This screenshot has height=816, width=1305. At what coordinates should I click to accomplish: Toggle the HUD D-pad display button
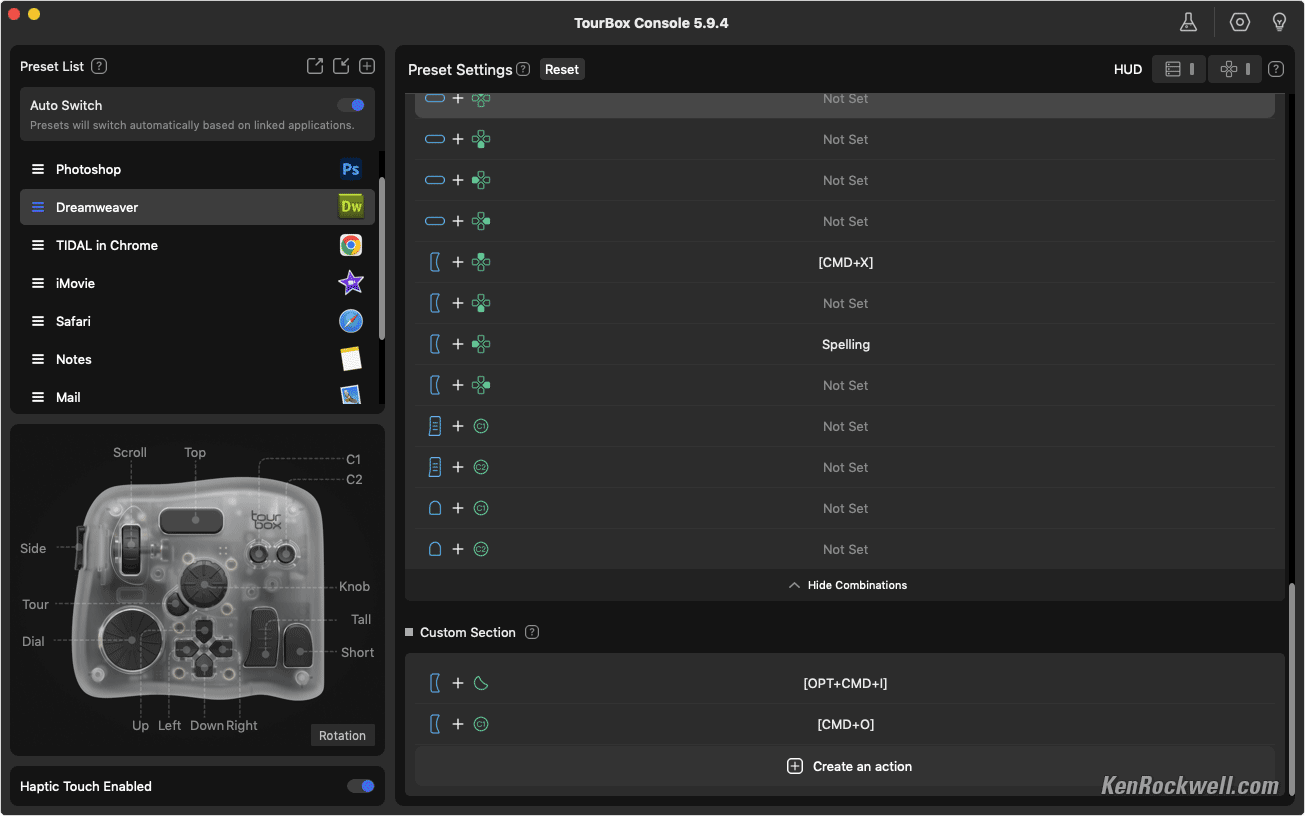[1234, 69]
